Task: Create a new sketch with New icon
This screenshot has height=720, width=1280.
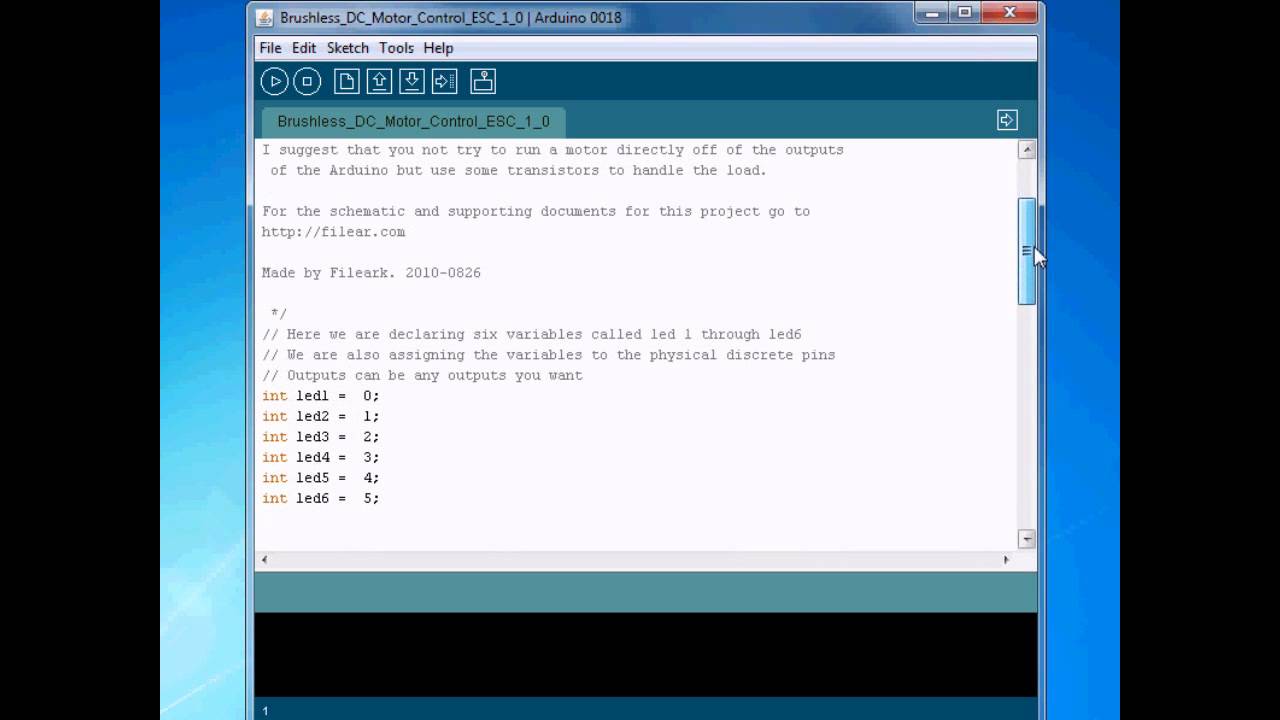Action: tap(347, 82)
